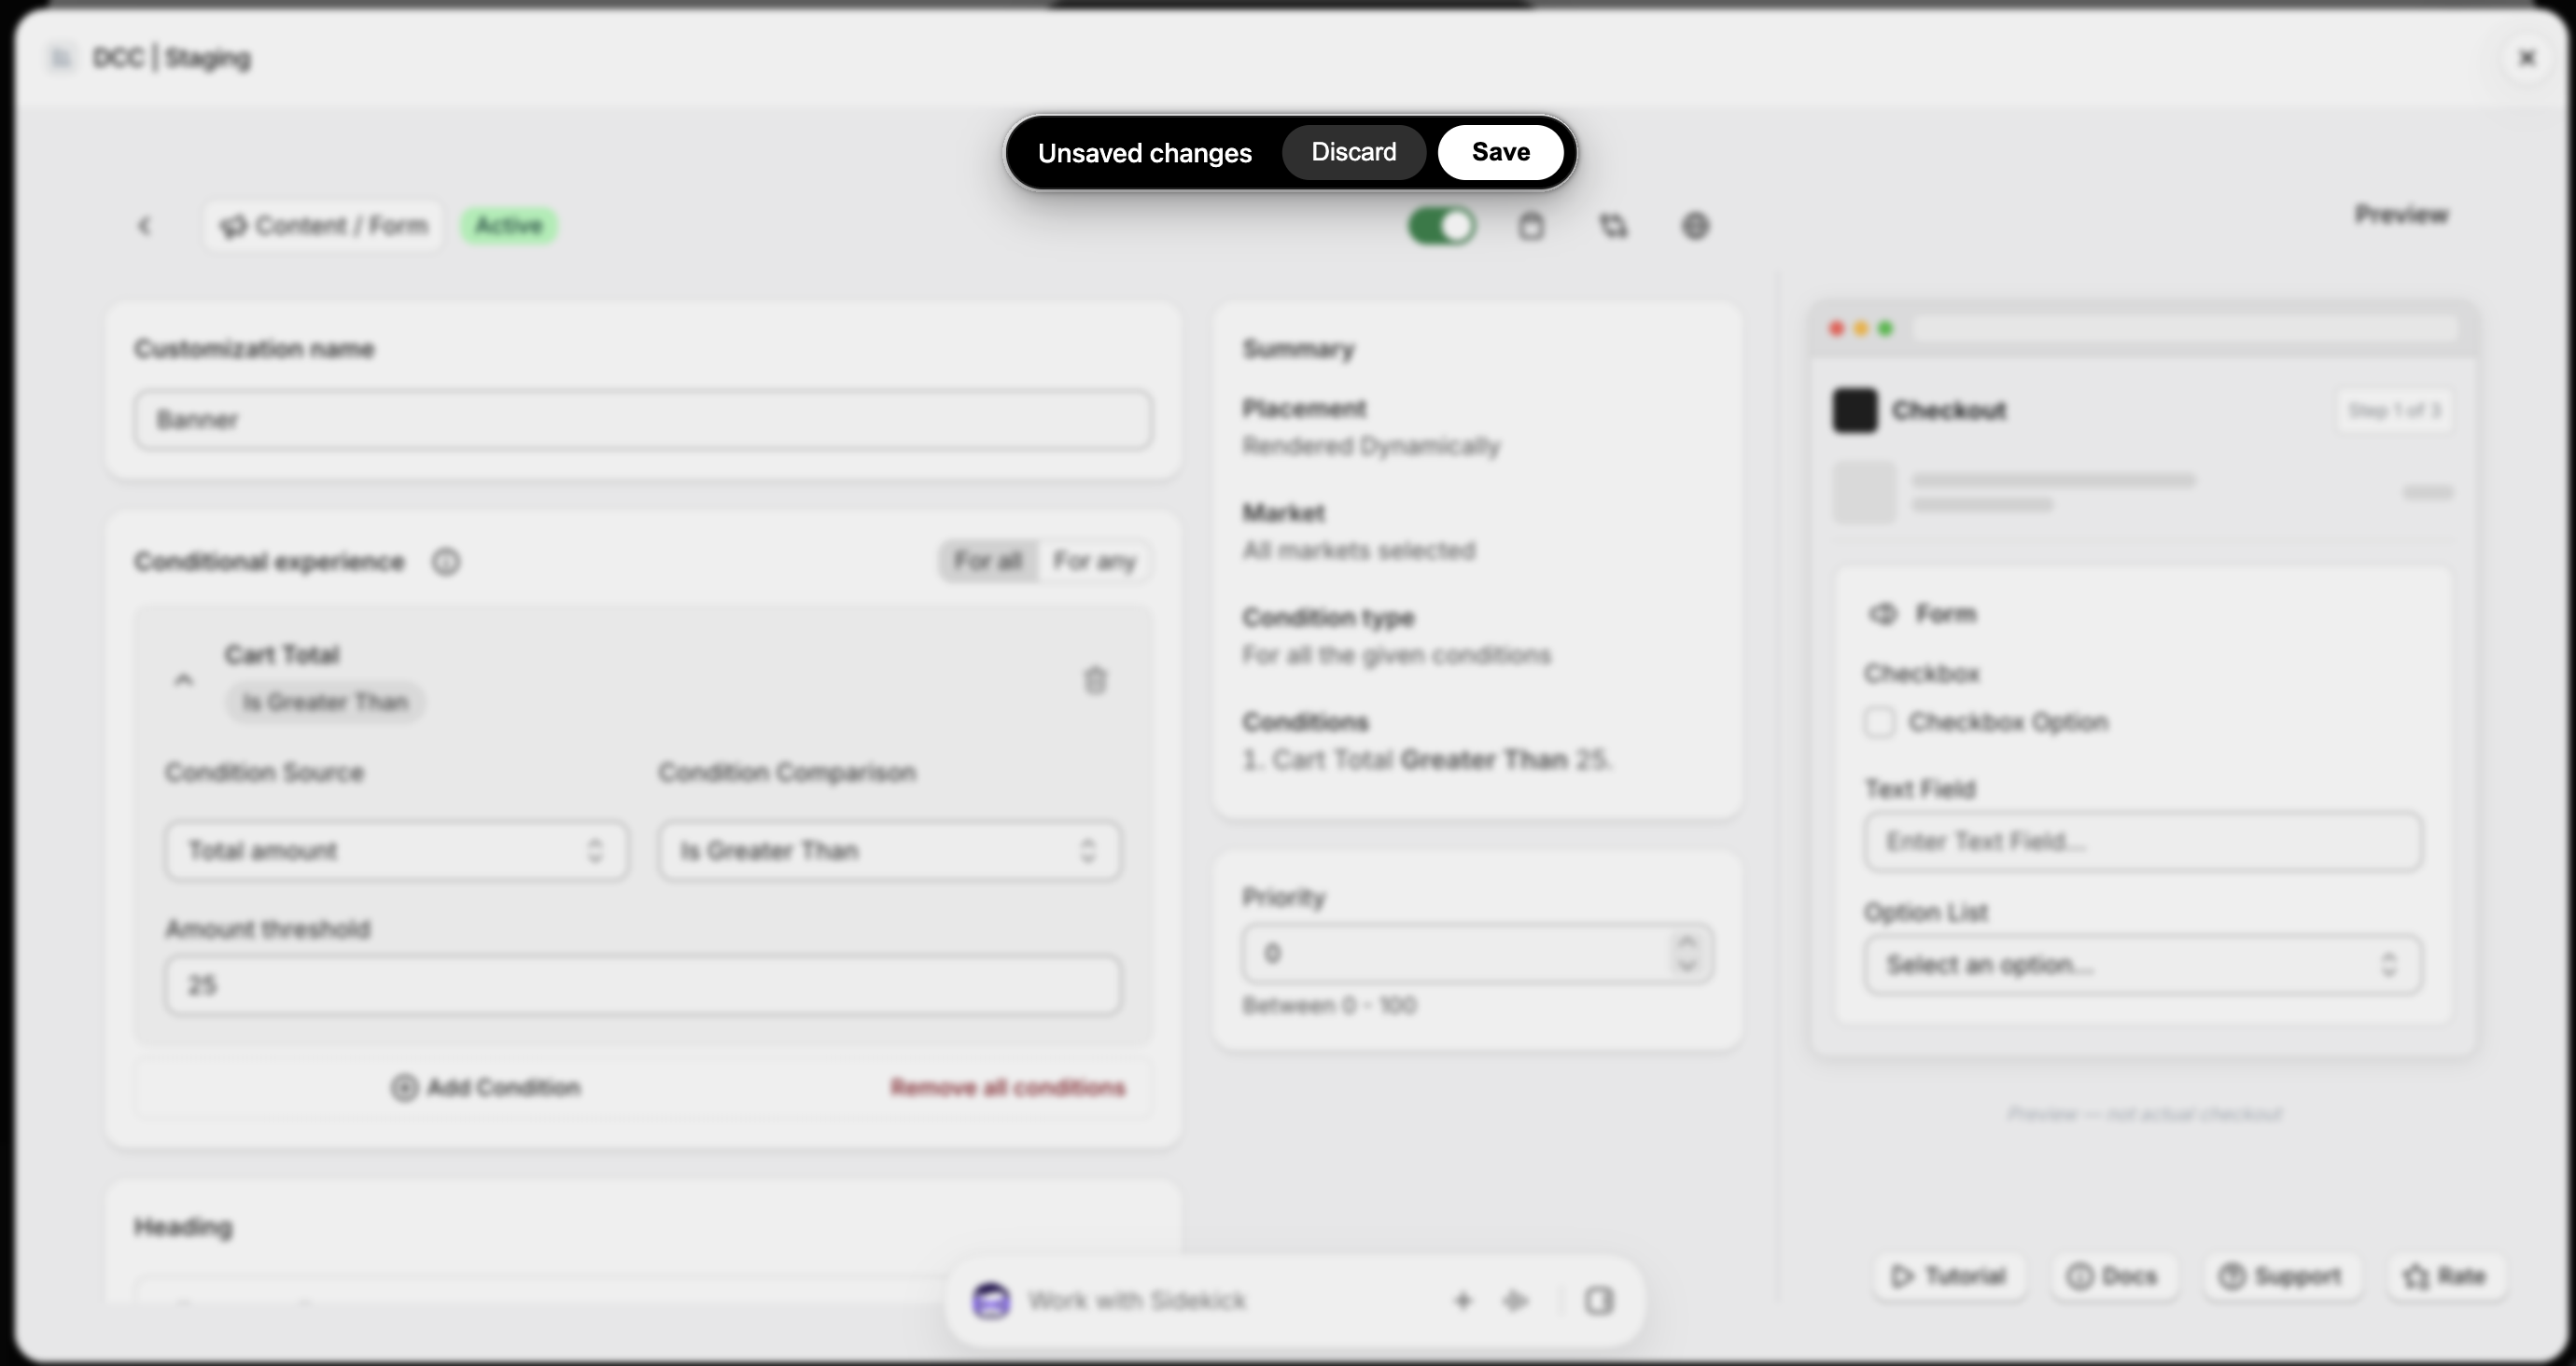Image resolution: width=2576 pixels, height=1366 pixels.
Task: Go back with the left arrow icon
Action: click(144, 226)
